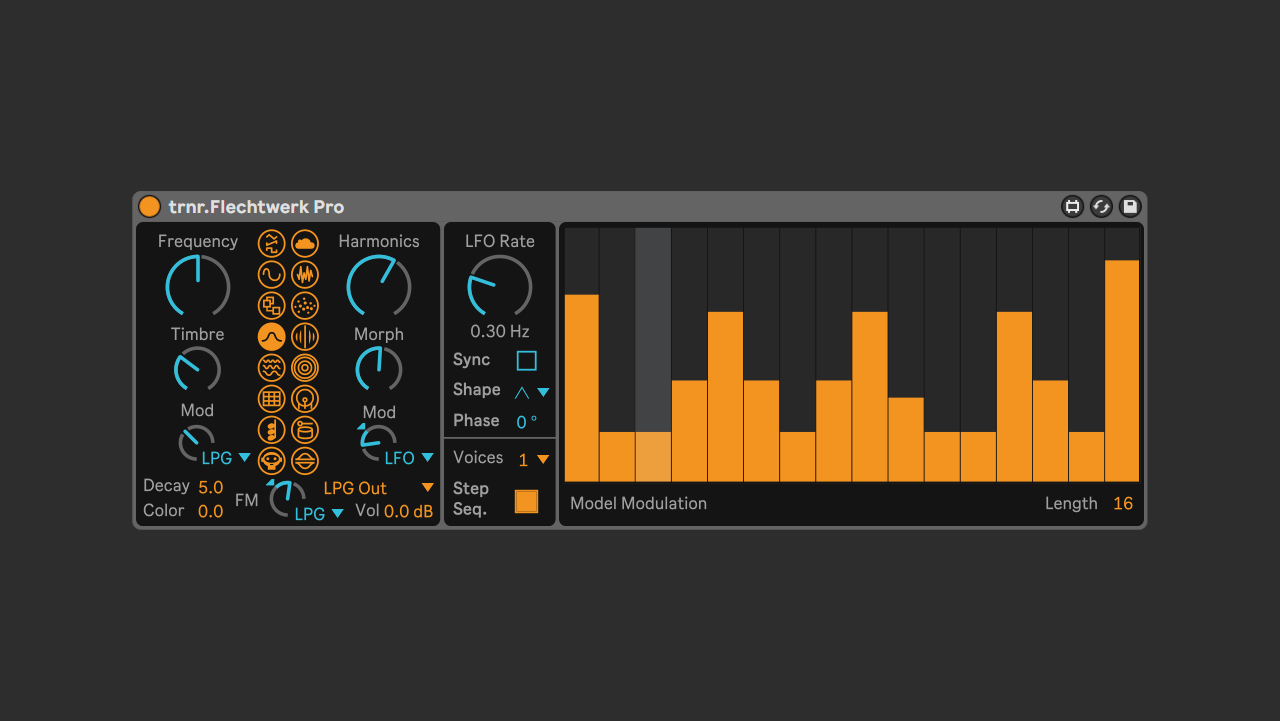The width and height of the screenshot is (1280, 721).
Task: Pick the concentric circles model icon
Action: [305, 368]
